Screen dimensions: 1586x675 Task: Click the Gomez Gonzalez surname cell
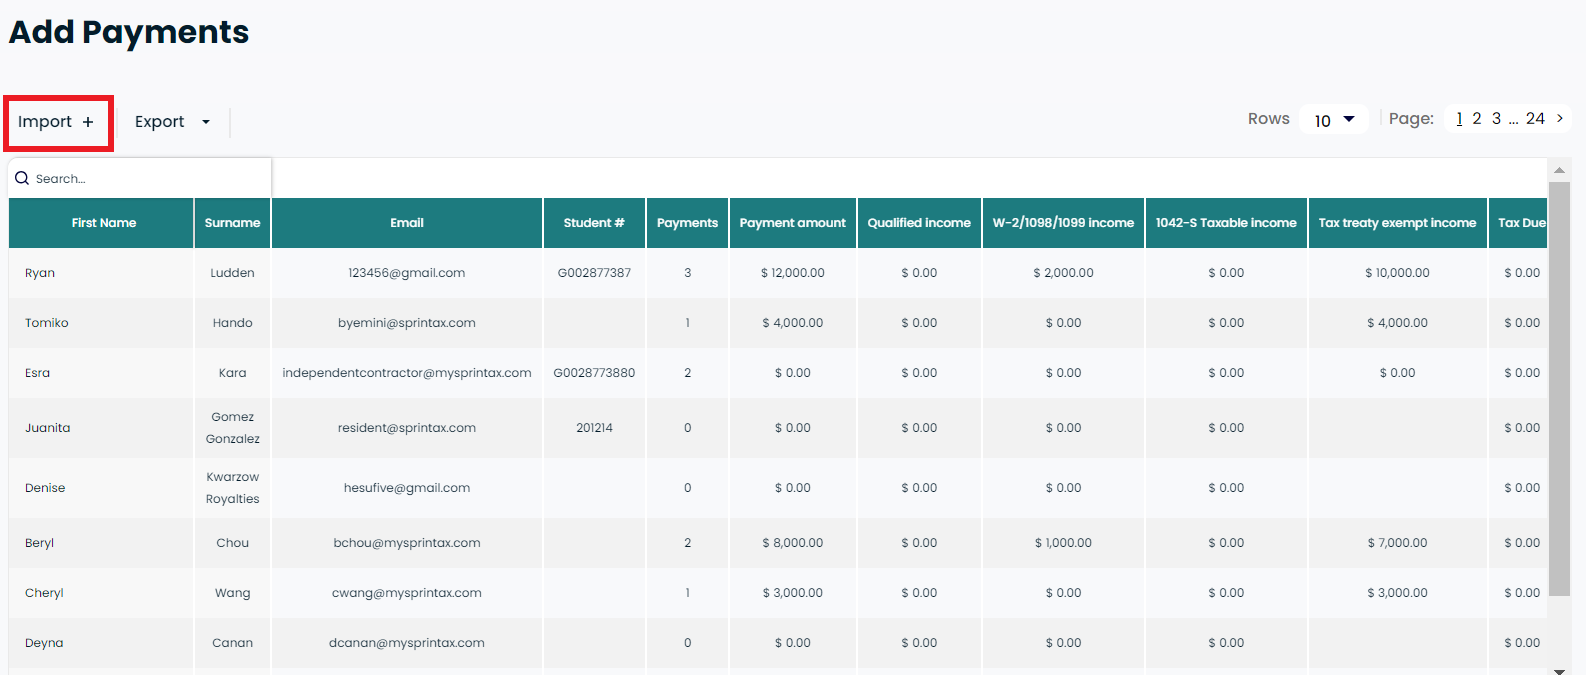point(232,428)
